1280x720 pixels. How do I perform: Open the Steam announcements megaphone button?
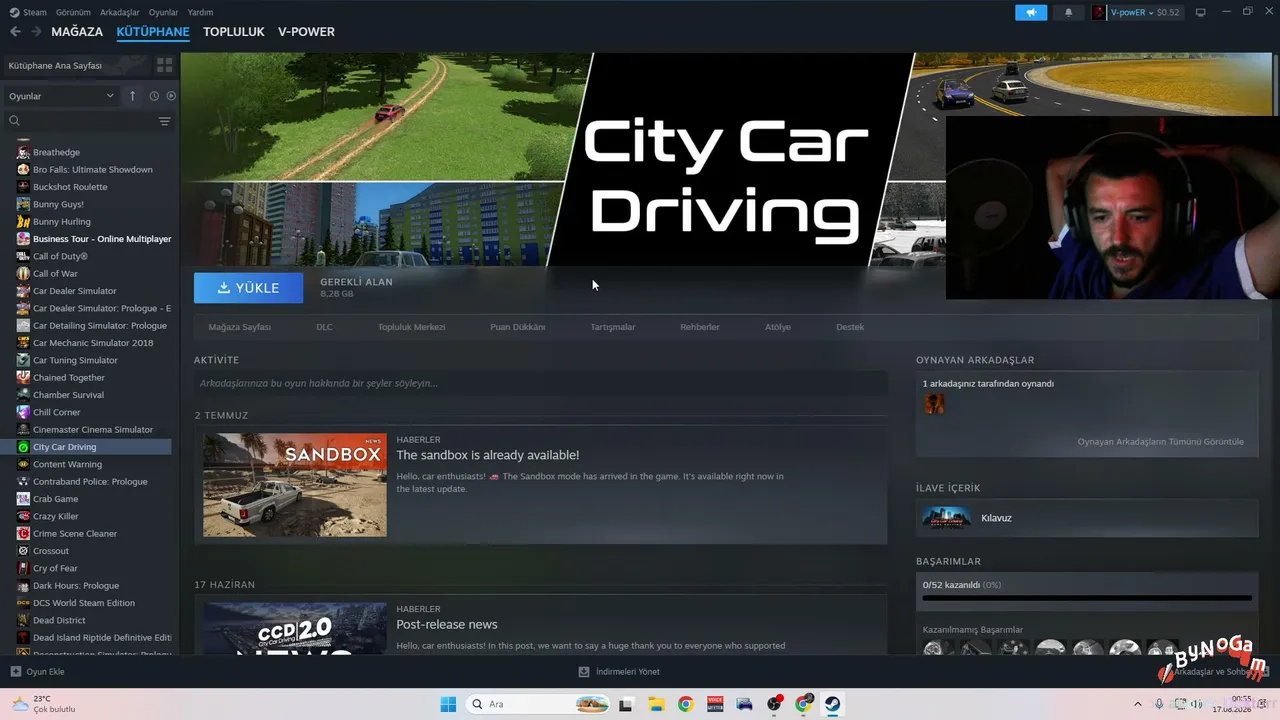pyautogui.click(x=1030, y=12)
